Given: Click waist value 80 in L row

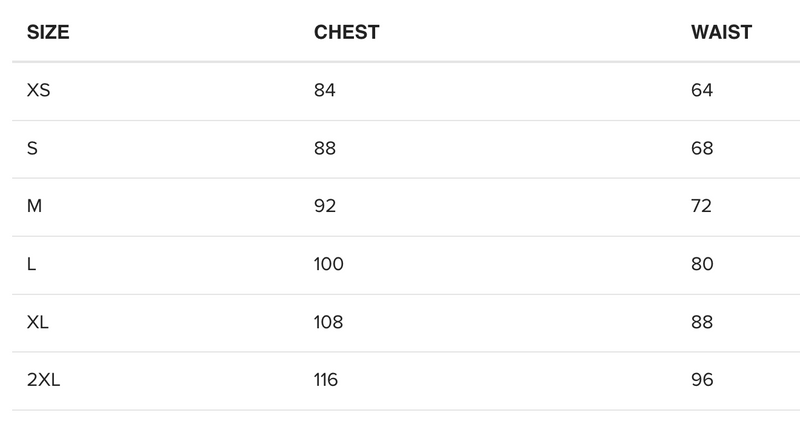Looking at the screenshot, I should (702, 265).
